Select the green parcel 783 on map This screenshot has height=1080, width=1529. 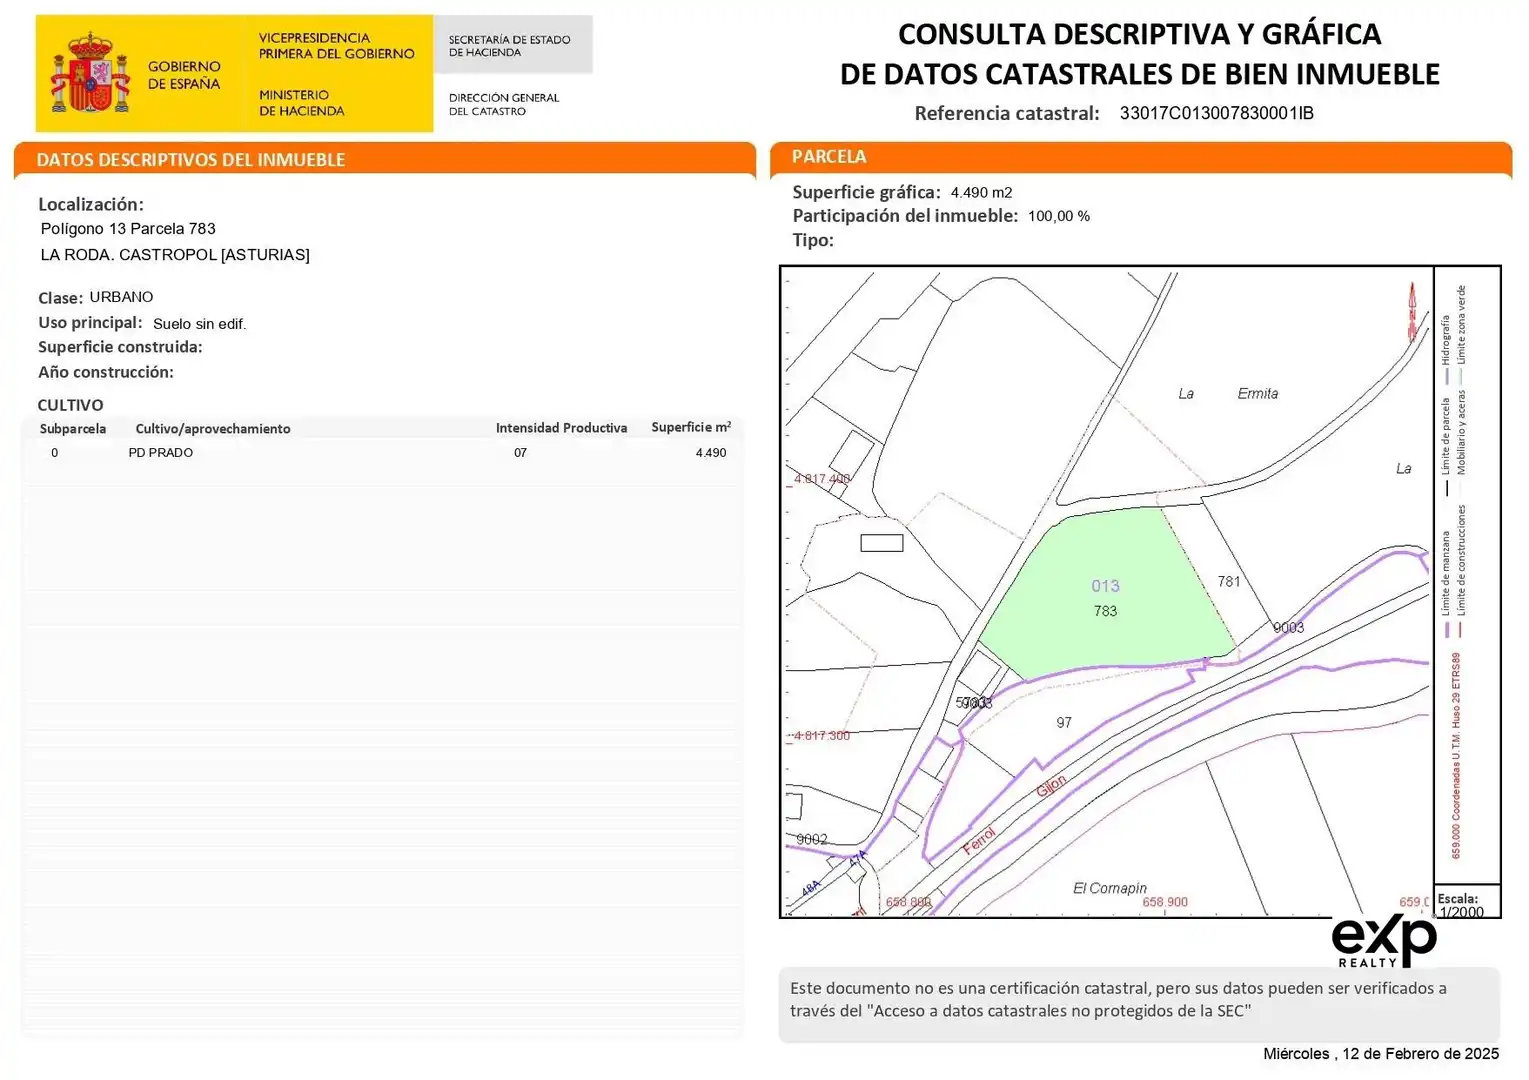click(x=1106, y=596)
